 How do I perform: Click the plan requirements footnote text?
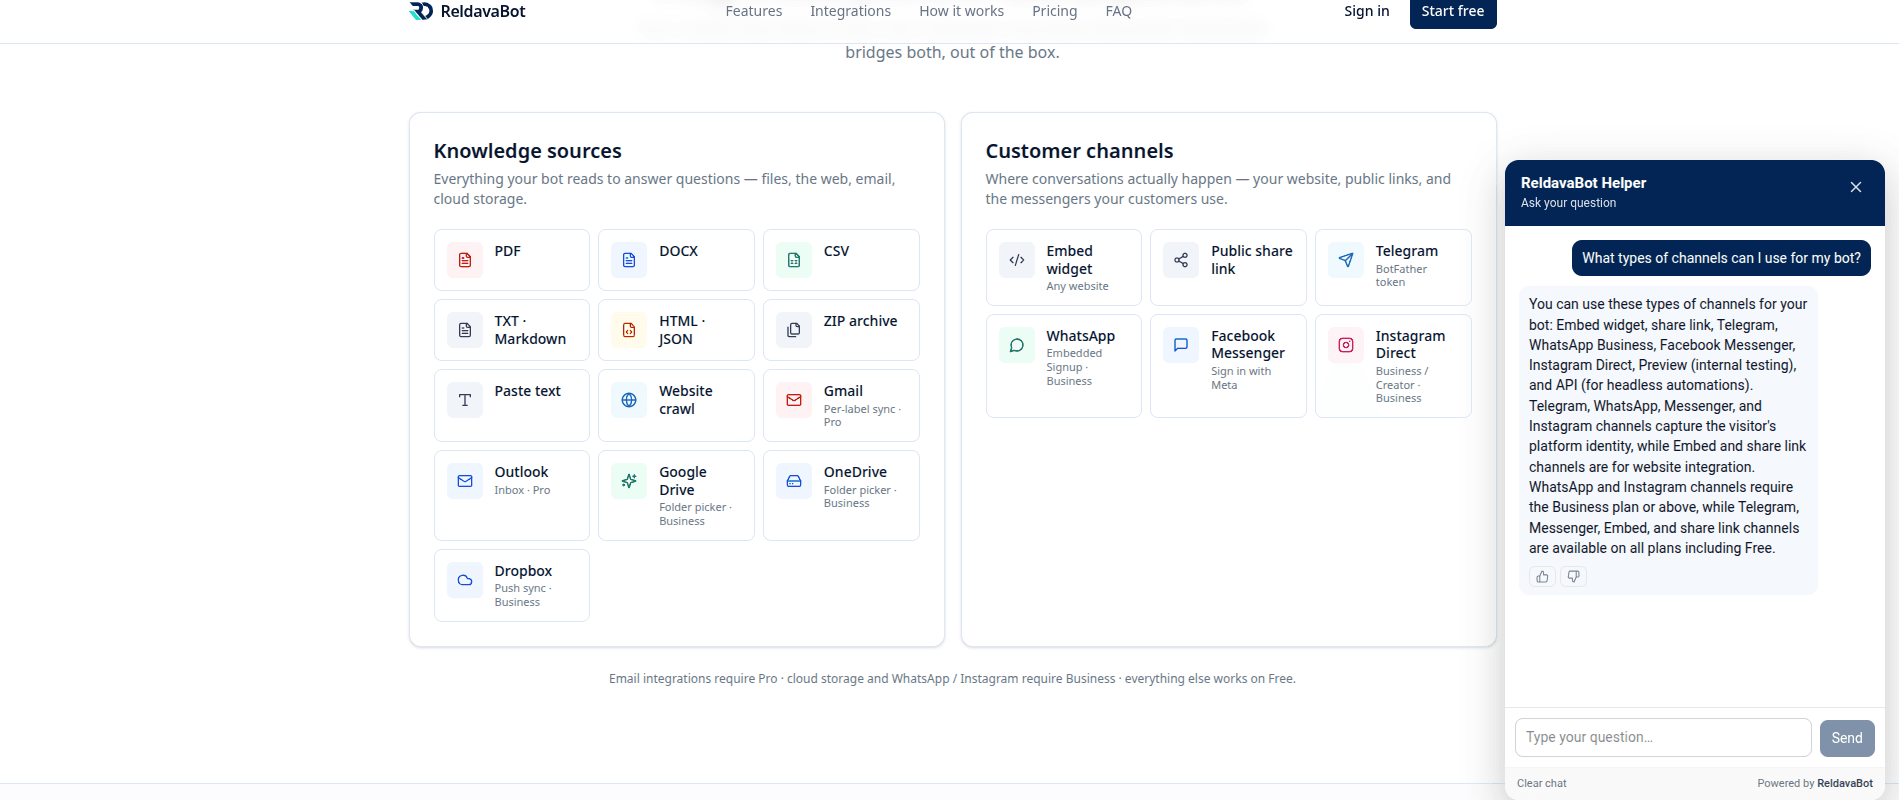coord(952,679)
